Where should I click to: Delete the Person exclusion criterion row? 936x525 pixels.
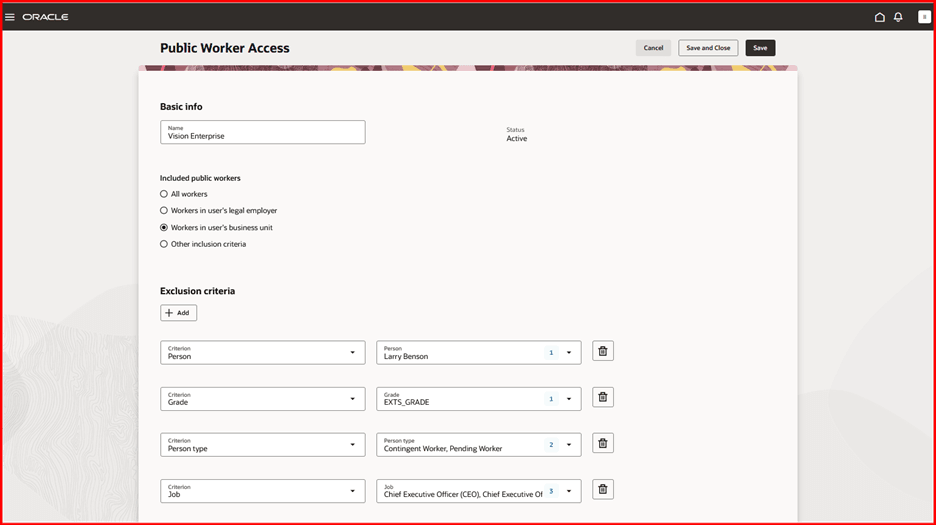(603, 351)
